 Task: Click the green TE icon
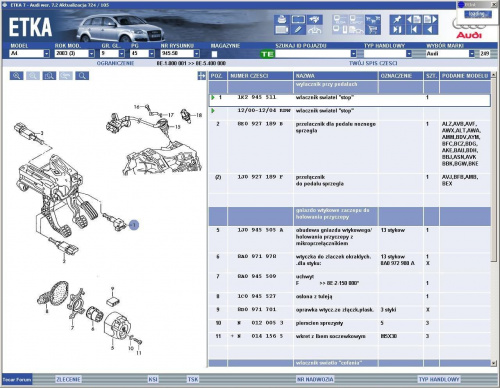click(x=267, y=54)
